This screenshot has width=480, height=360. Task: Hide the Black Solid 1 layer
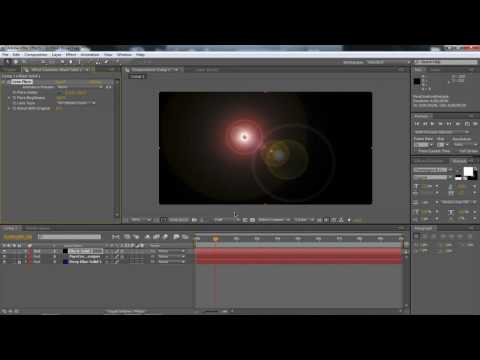4,251
